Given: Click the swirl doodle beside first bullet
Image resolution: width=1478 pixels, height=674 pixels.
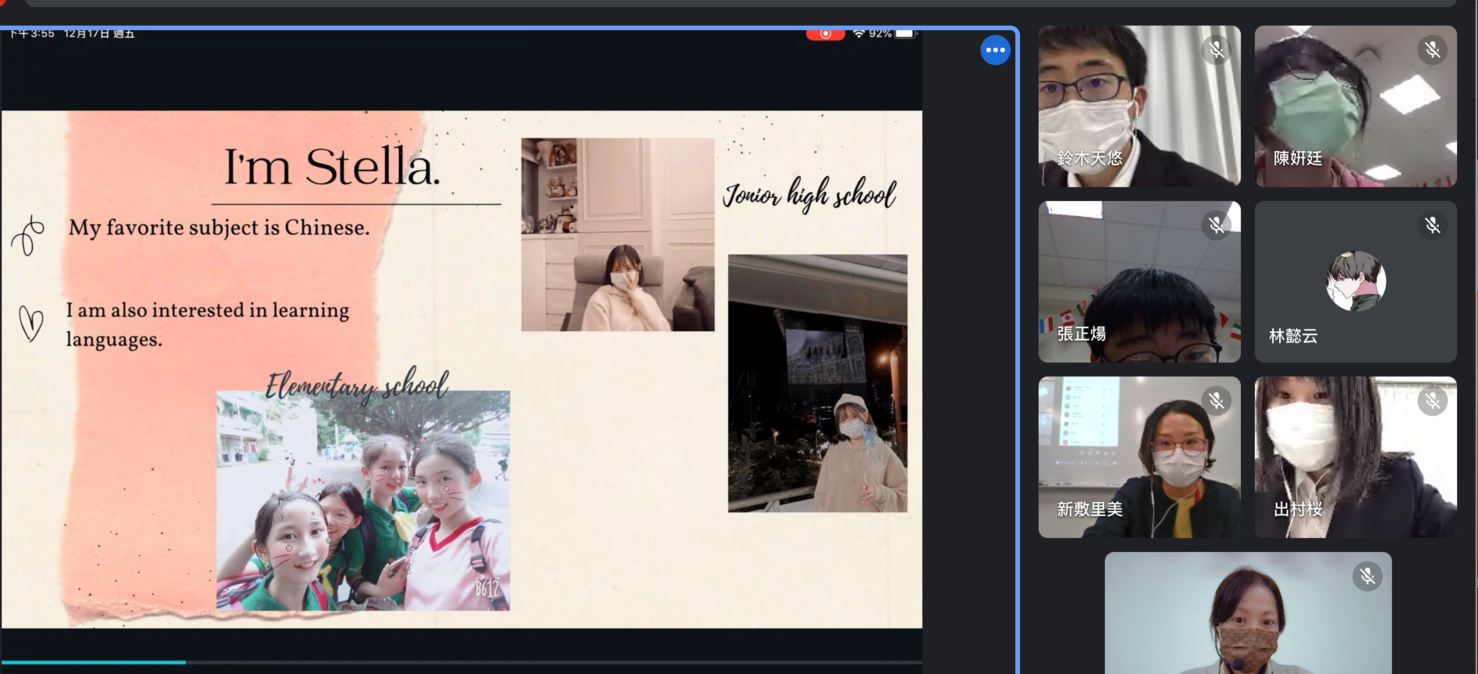Looking at the screenshot, I should click(x=28, y=236).
